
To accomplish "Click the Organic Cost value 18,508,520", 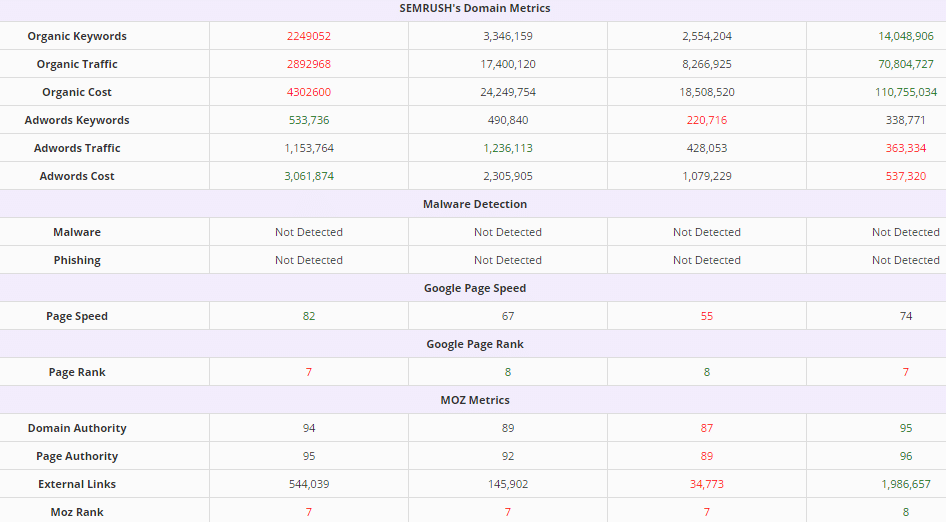I will coord(707,92).
